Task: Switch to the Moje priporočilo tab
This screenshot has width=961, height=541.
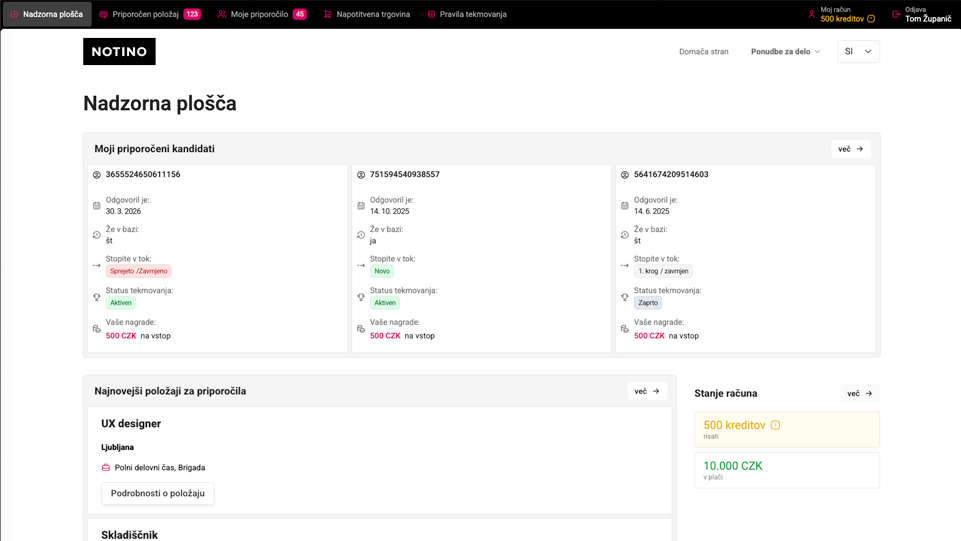Action: click(261, 14)
